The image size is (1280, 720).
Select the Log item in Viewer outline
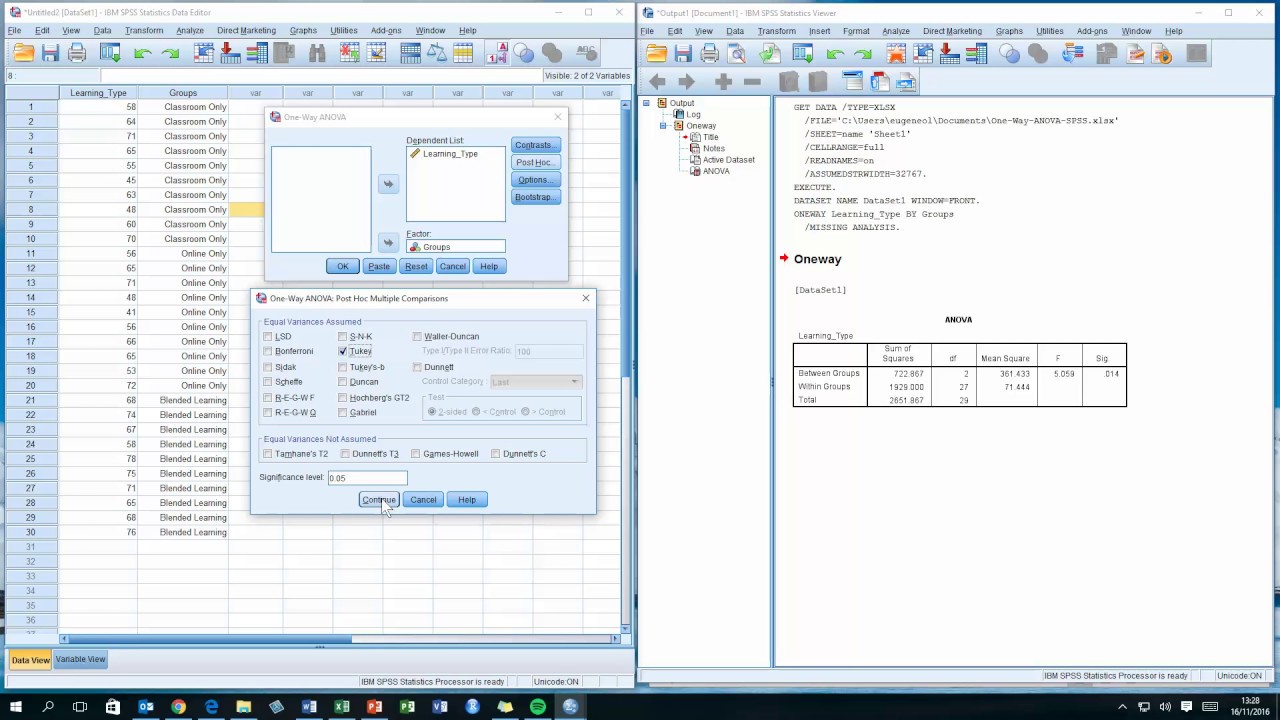[x=693, y=114]
